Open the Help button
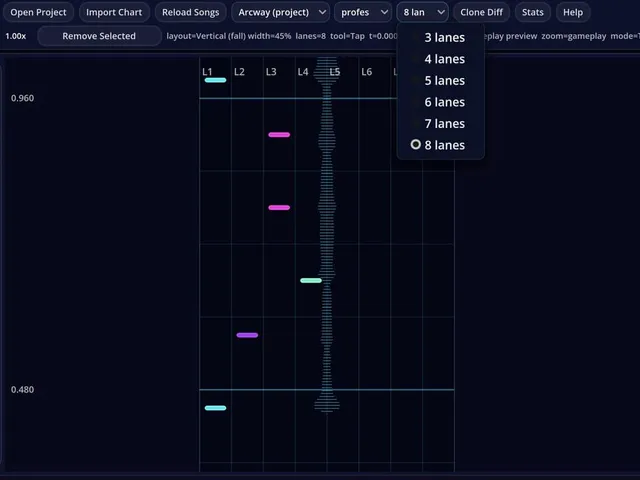The image size is (640, 480). [573, 12]
